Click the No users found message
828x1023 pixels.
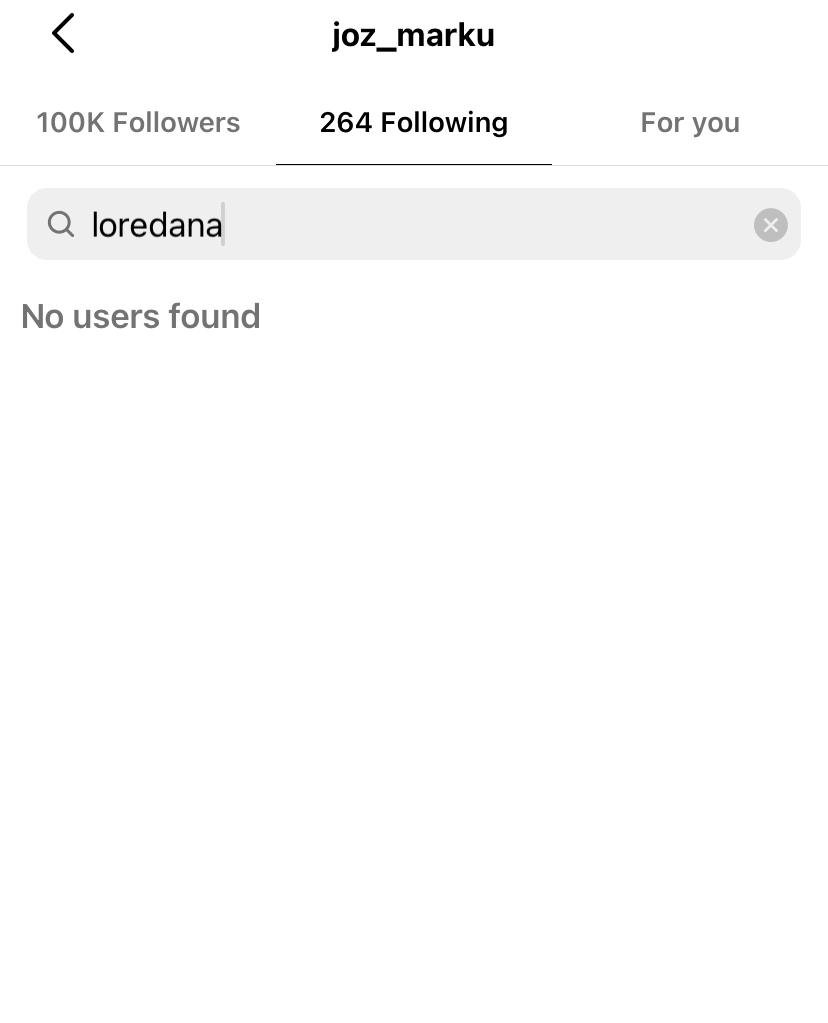(x=141, y=317)
